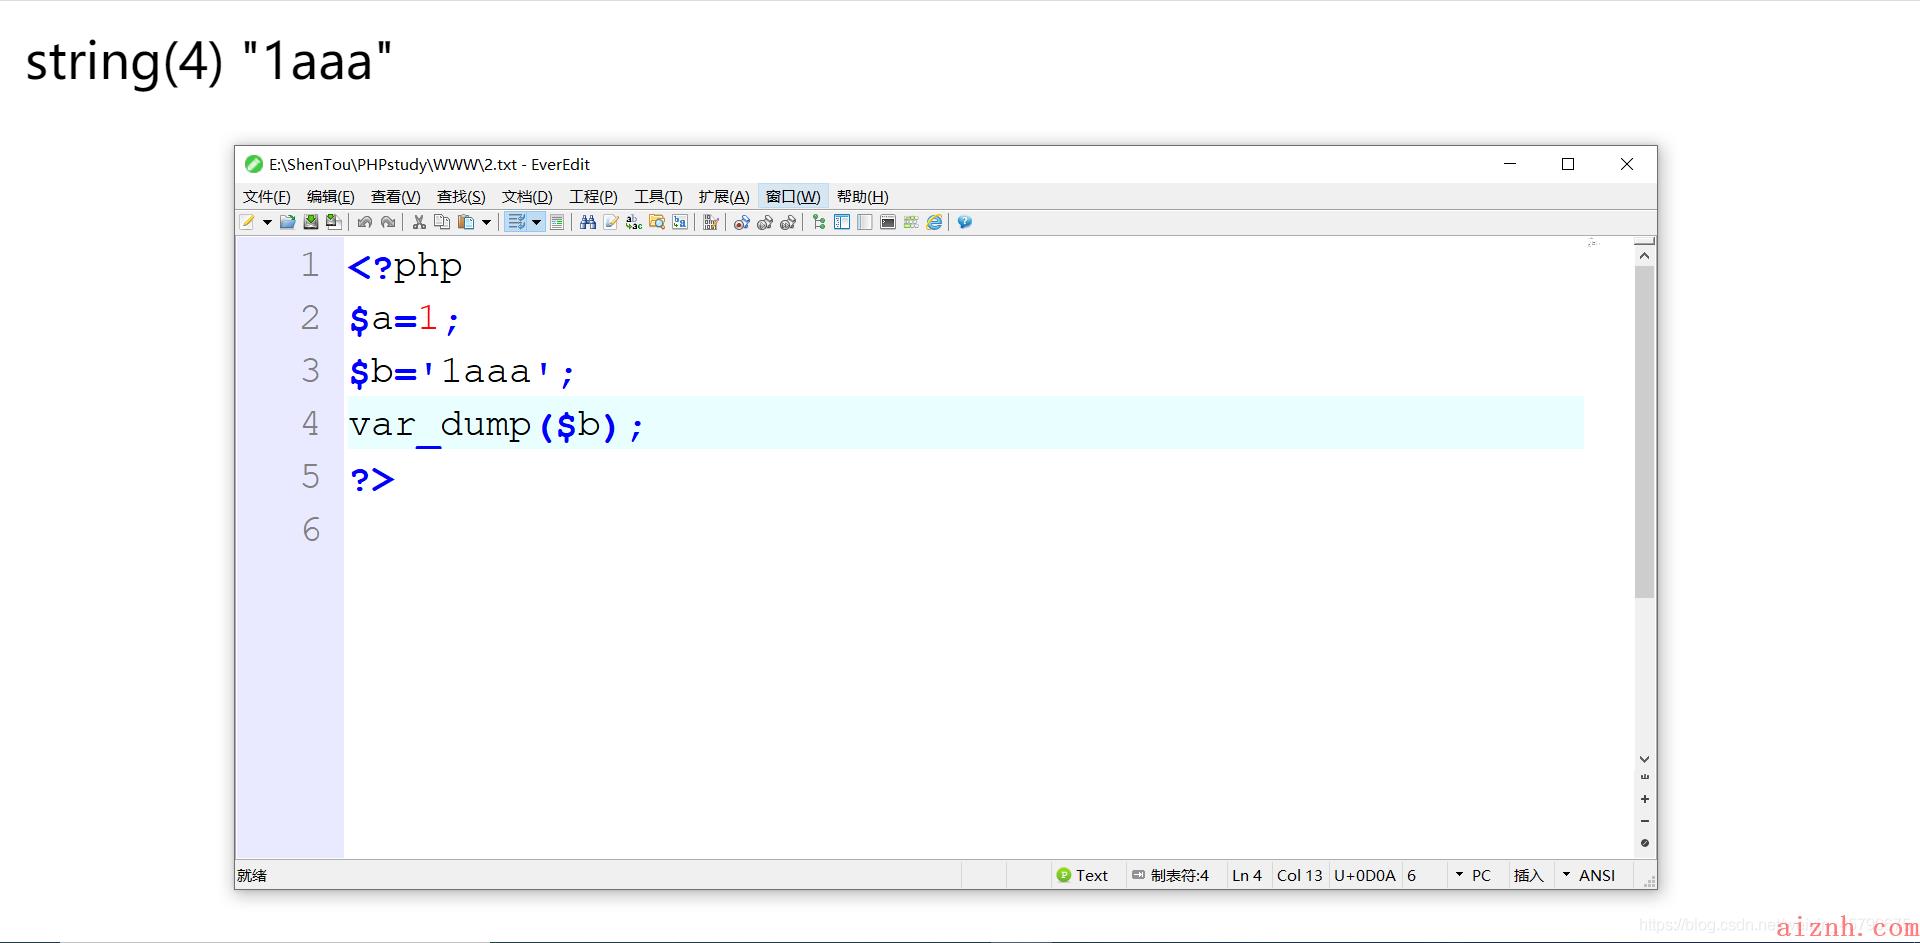The height and width of the screenshot is (943, 1920).
Task: Click the Find in Files folder icon
Action: pyautogui.click(x=657, y=222)
